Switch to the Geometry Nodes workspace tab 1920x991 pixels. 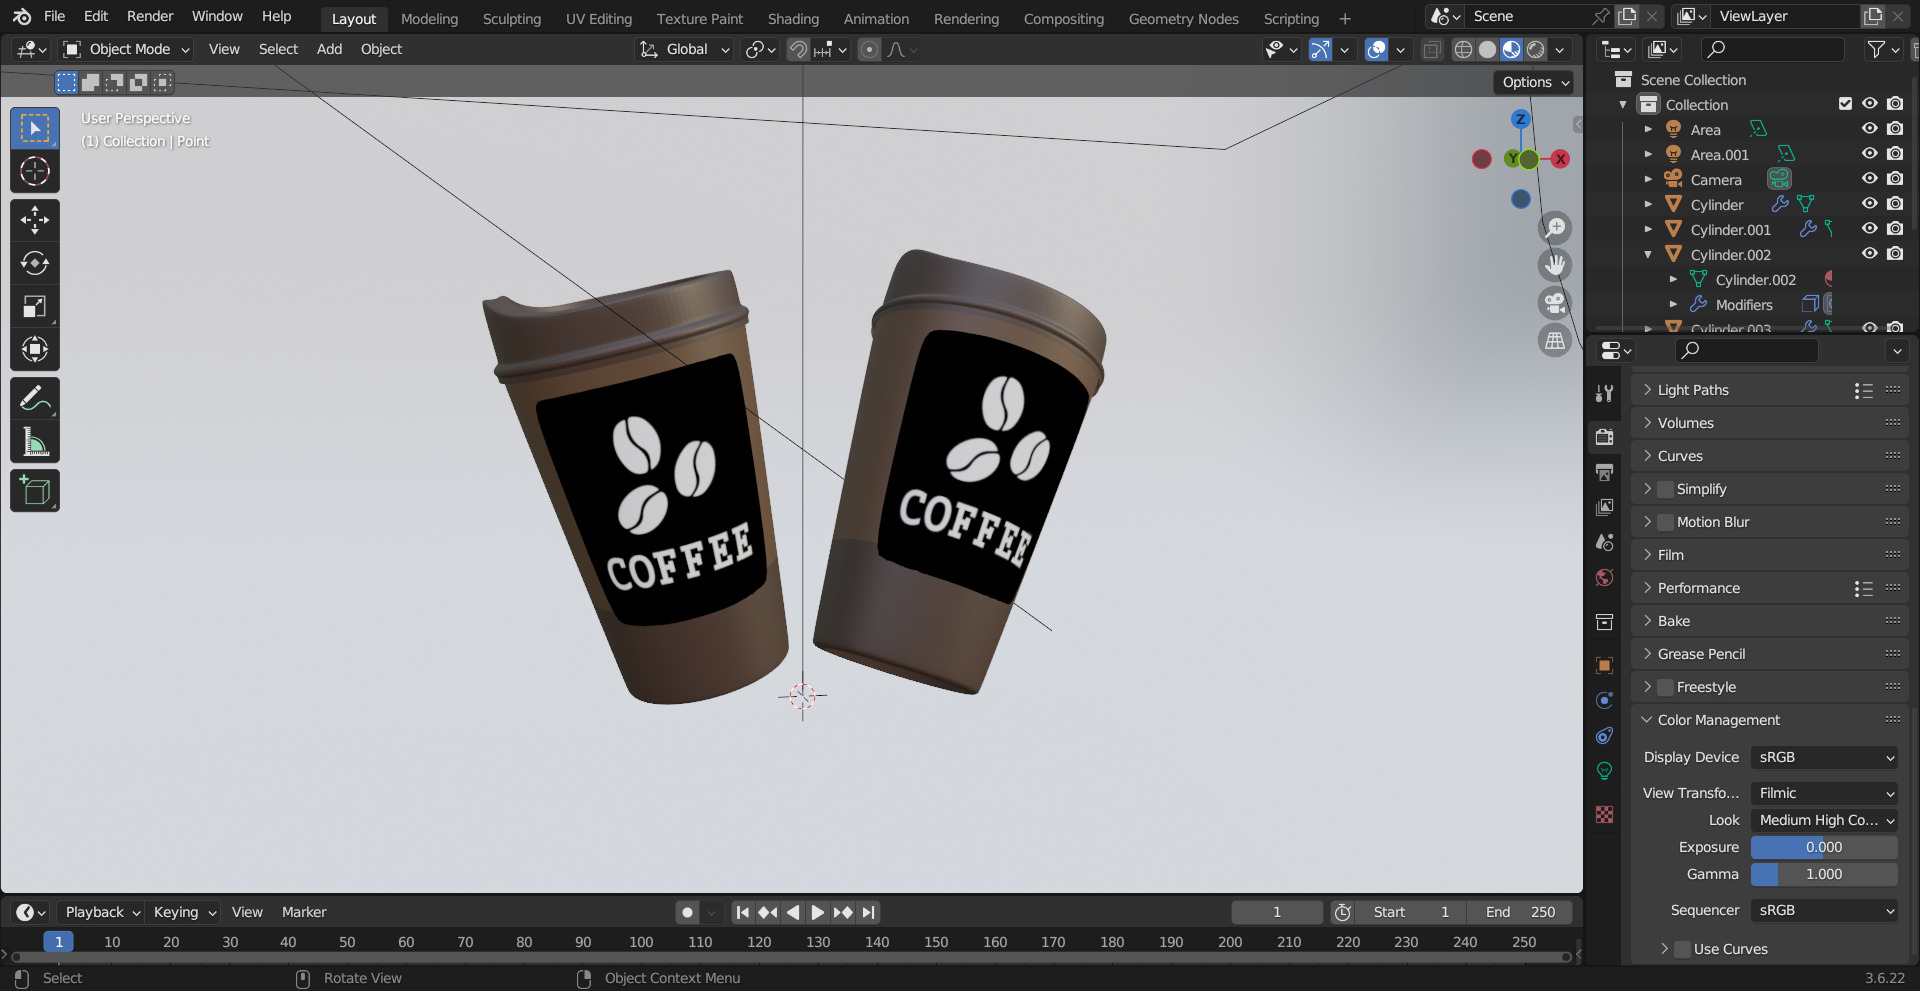(1183, 18)
